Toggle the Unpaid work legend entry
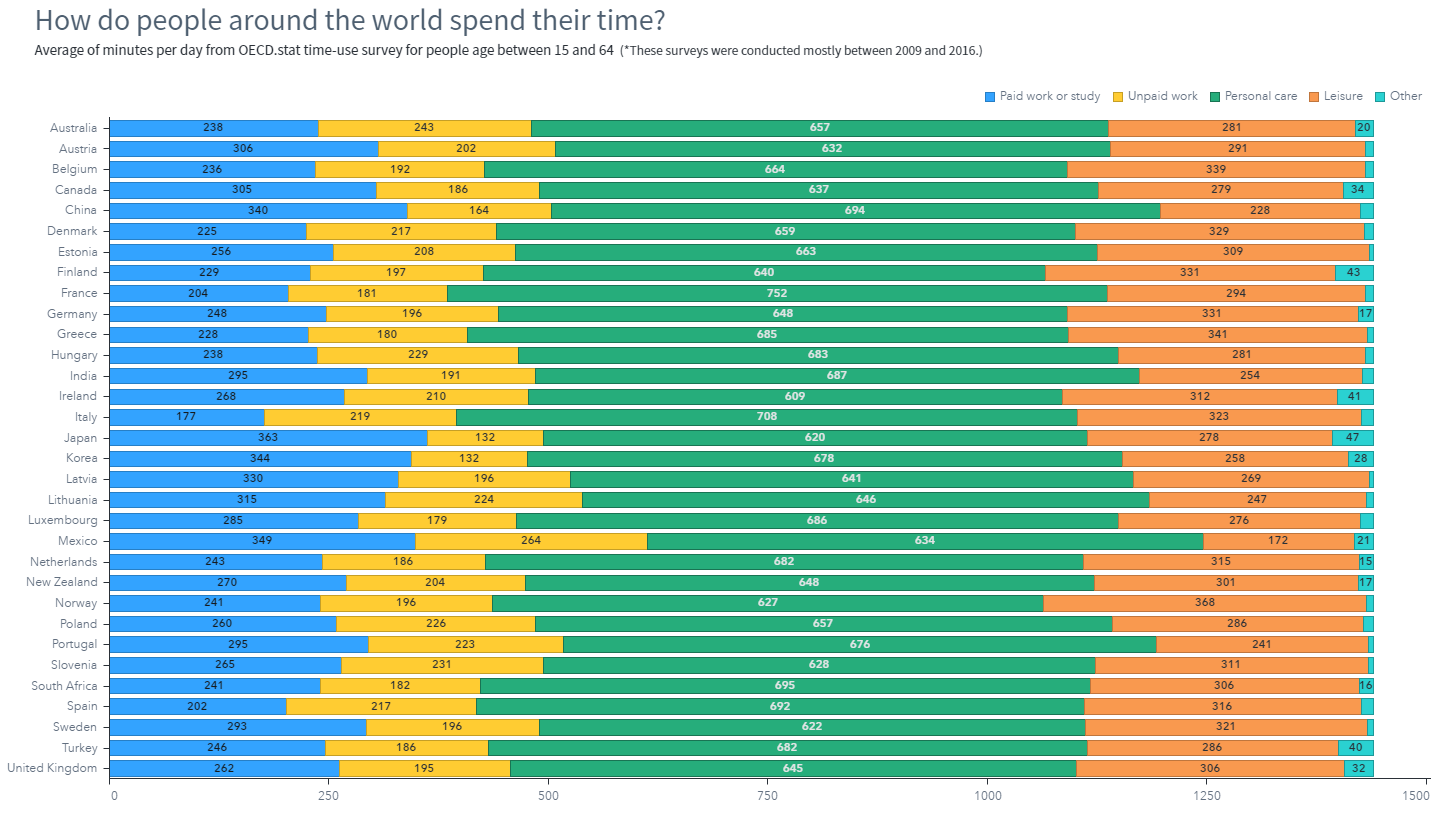Image resolution: width=1436 pixels, height=814 pixels. [x=1155, y=97]
